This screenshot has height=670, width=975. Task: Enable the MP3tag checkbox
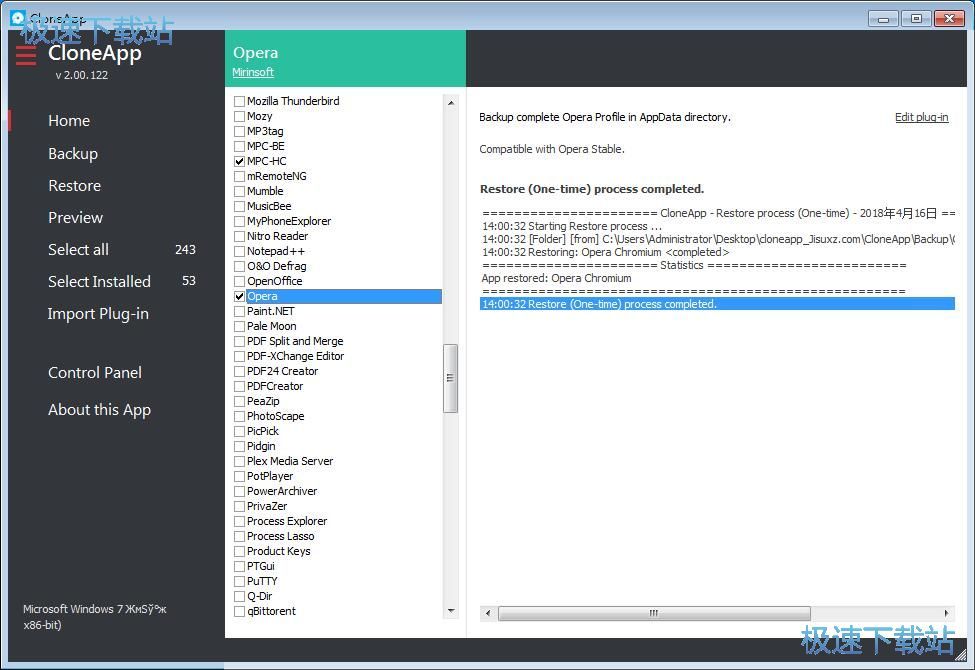[239, 131]
